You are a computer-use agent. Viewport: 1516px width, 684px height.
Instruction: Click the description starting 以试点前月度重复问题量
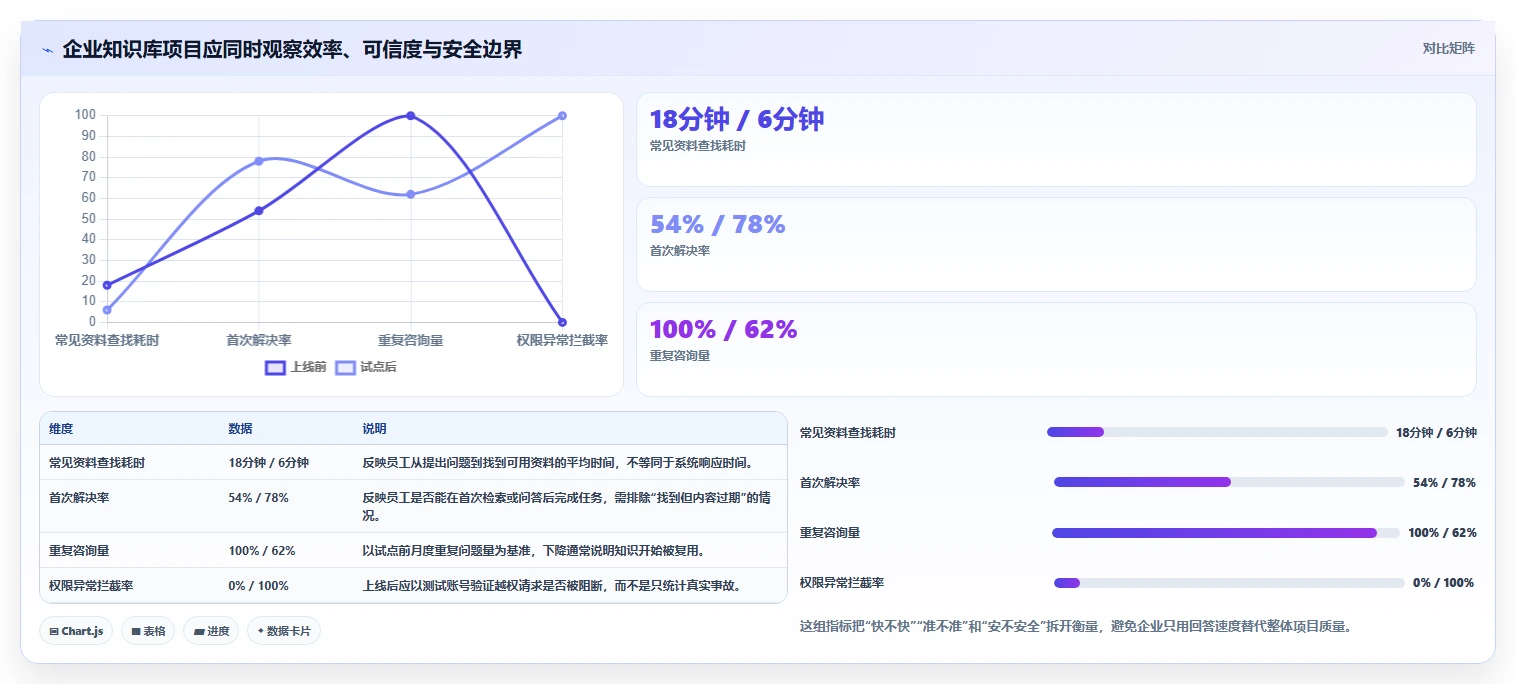tap(533, 551)
